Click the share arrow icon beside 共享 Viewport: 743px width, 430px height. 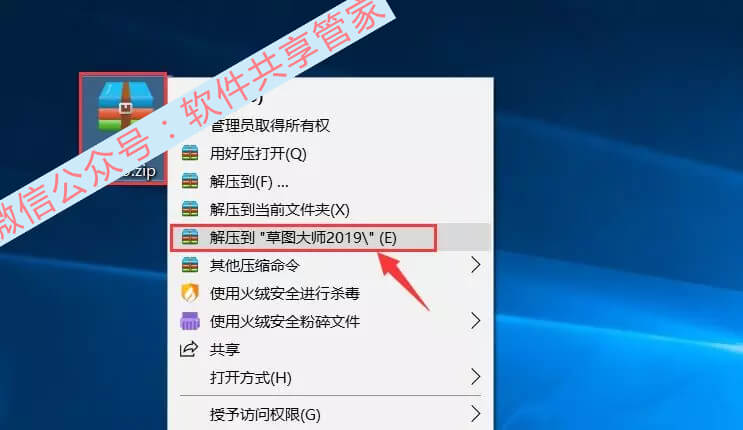tap(189, 349)
